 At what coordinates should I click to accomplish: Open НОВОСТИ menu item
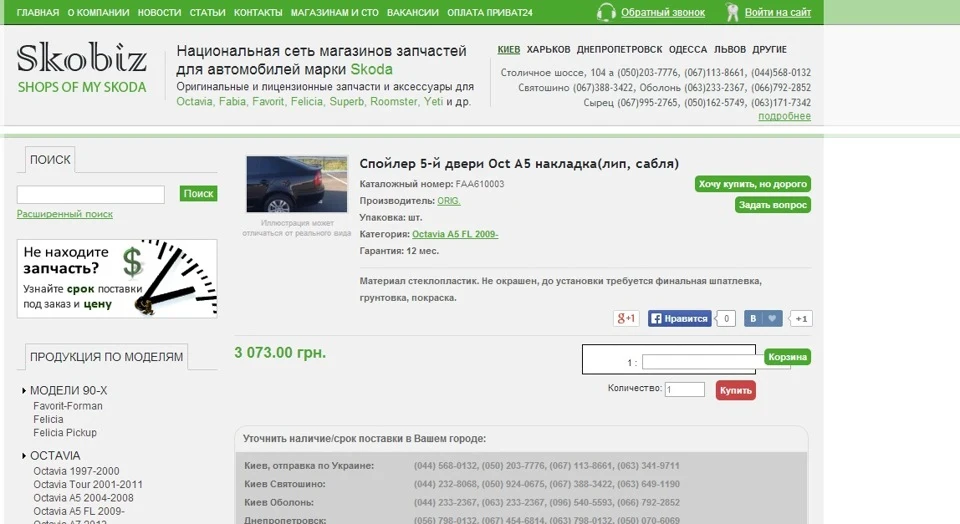(x=159, y=12)
